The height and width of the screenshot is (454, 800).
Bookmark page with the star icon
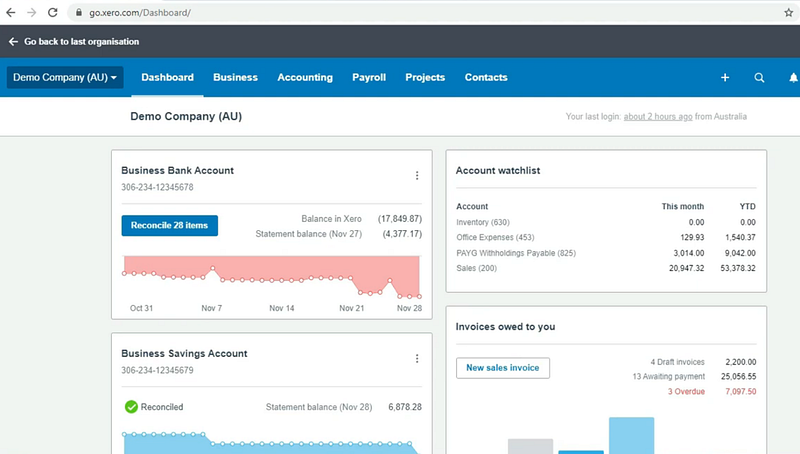pyautogui.click(x=789, y=13)
